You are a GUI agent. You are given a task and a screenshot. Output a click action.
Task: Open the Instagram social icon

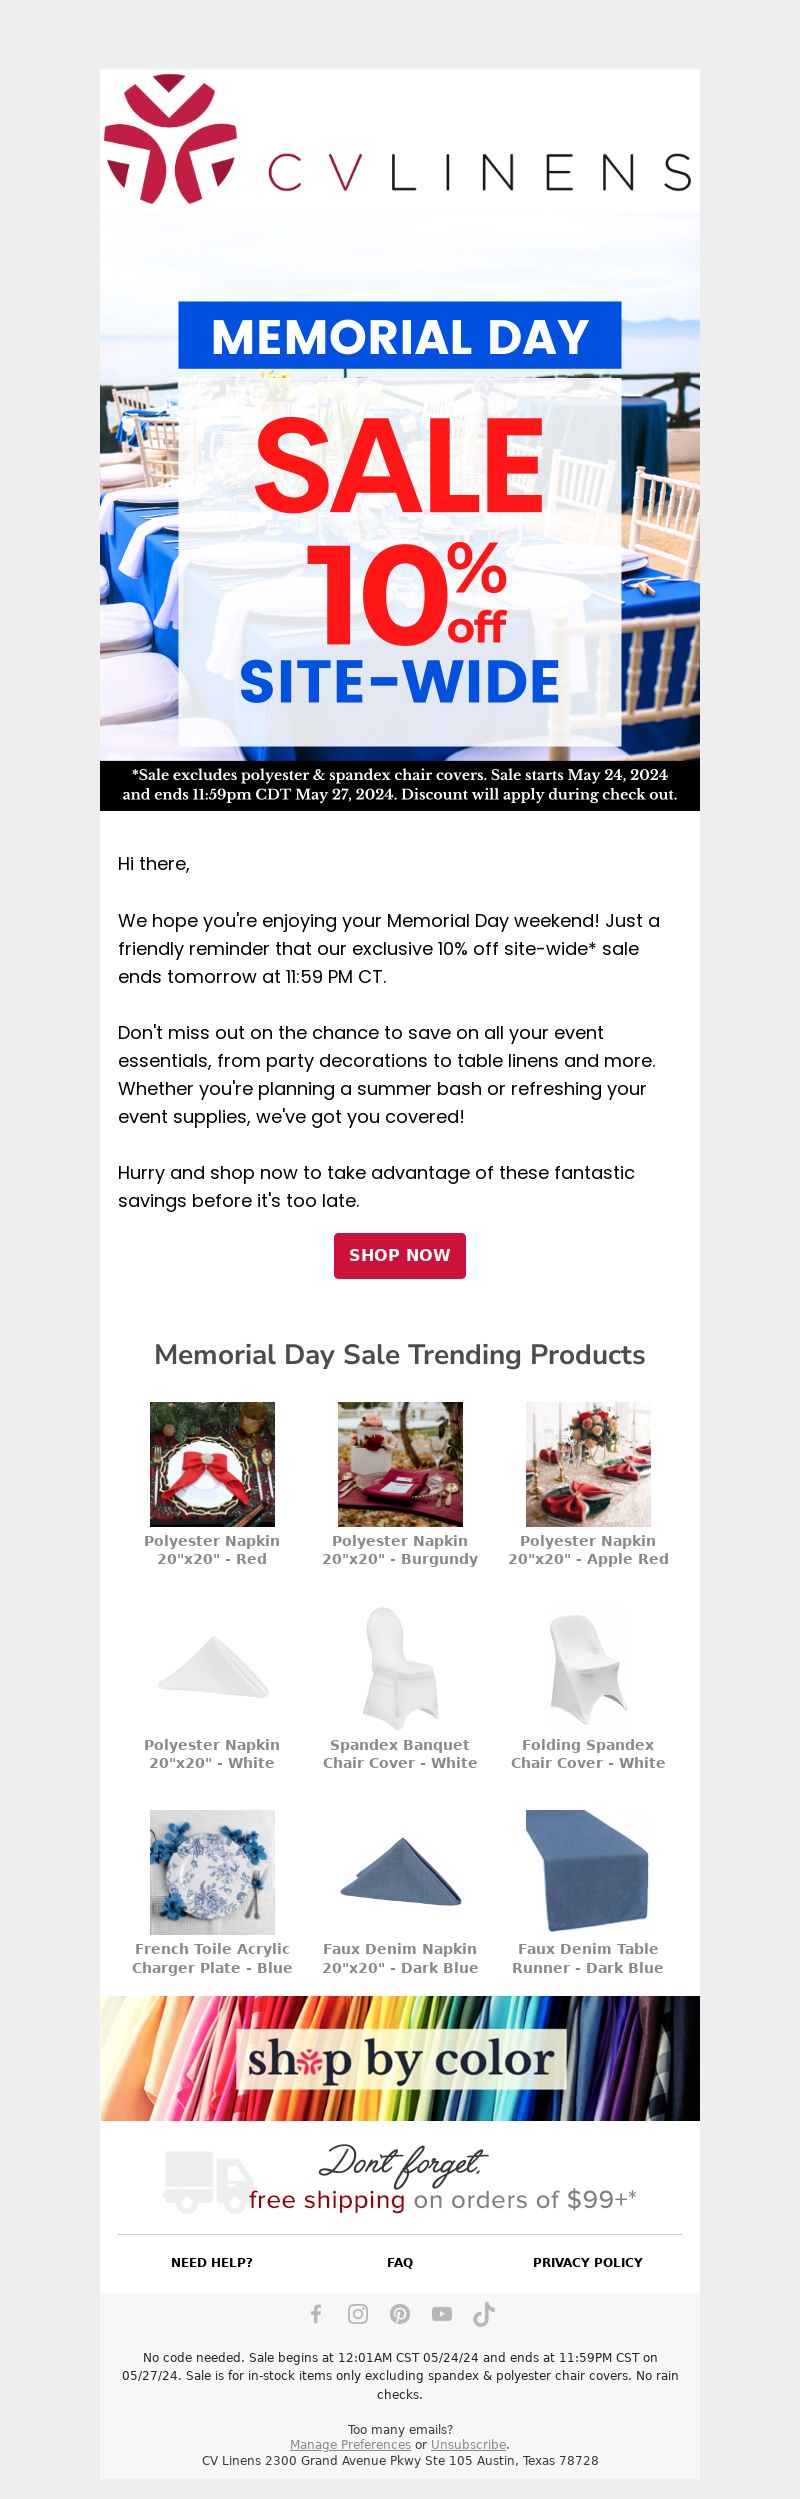pos(358,2314)
